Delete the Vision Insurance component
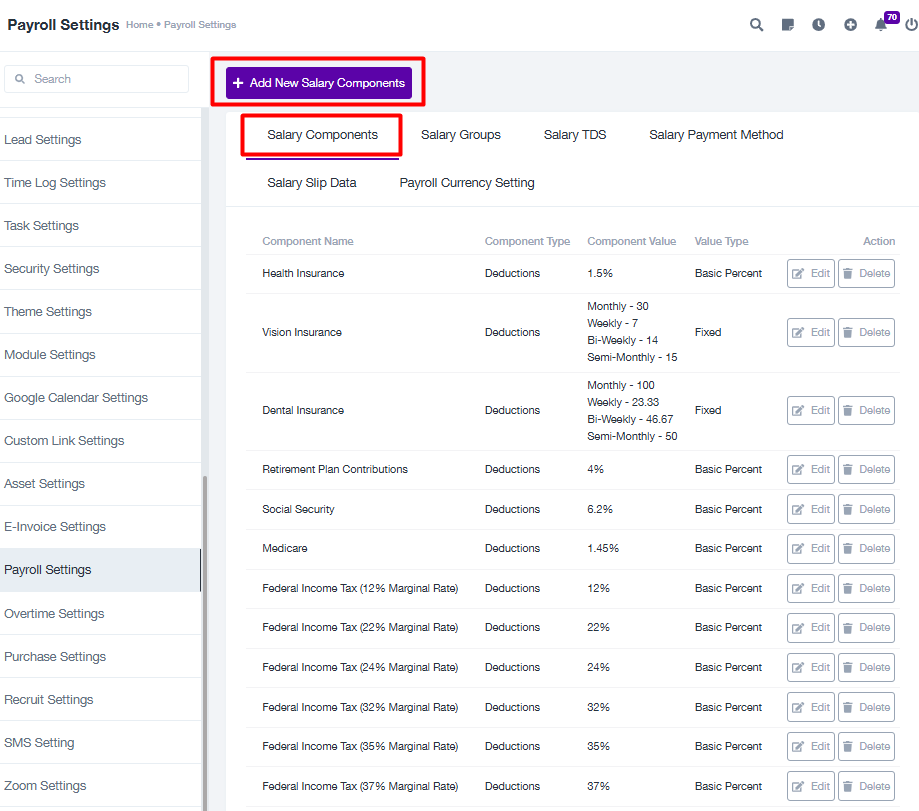 pyautogui.click(x=866, y=333)
